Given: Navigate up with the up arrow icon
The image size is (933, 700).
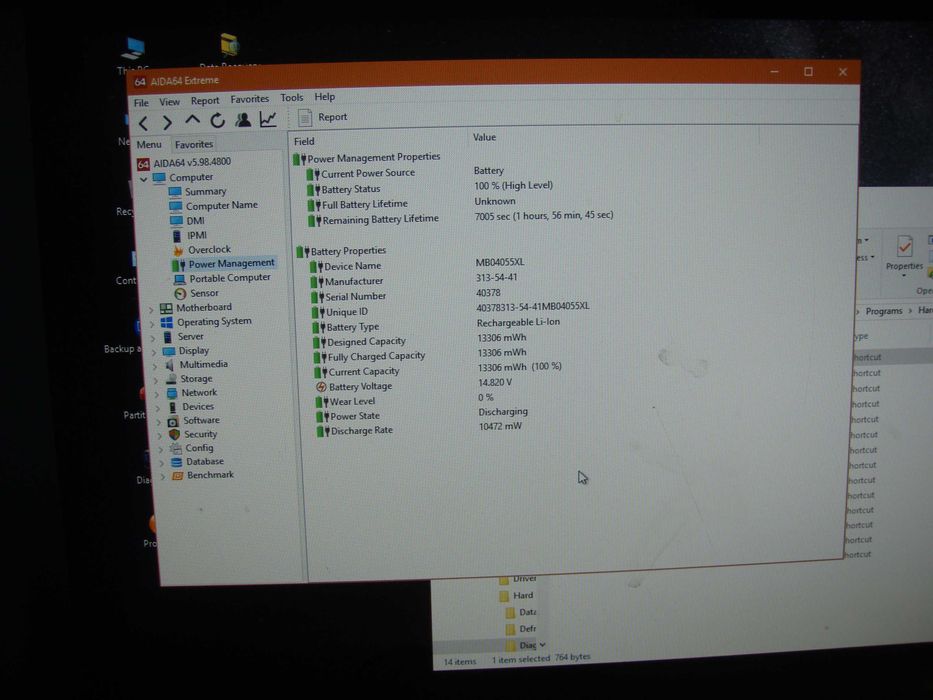Looking at the screenshot, I should pos(192,121).
